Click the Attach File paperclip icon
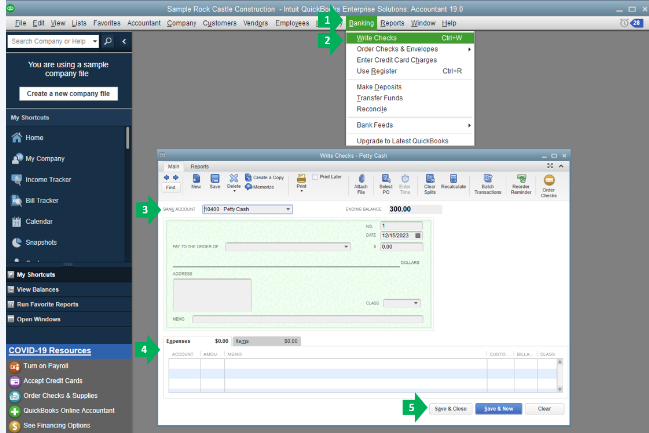 tap(361, 178)
